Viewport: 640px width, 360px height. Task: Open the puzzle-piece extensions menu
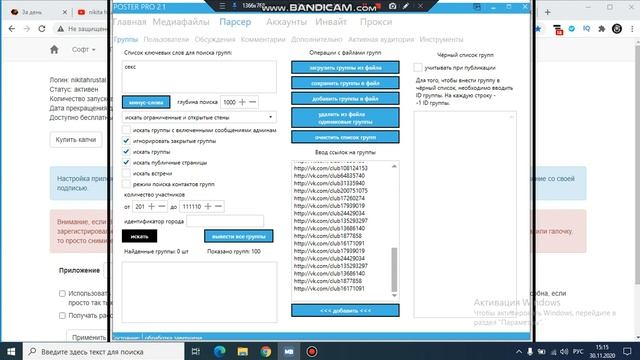(x=602, y=29)
